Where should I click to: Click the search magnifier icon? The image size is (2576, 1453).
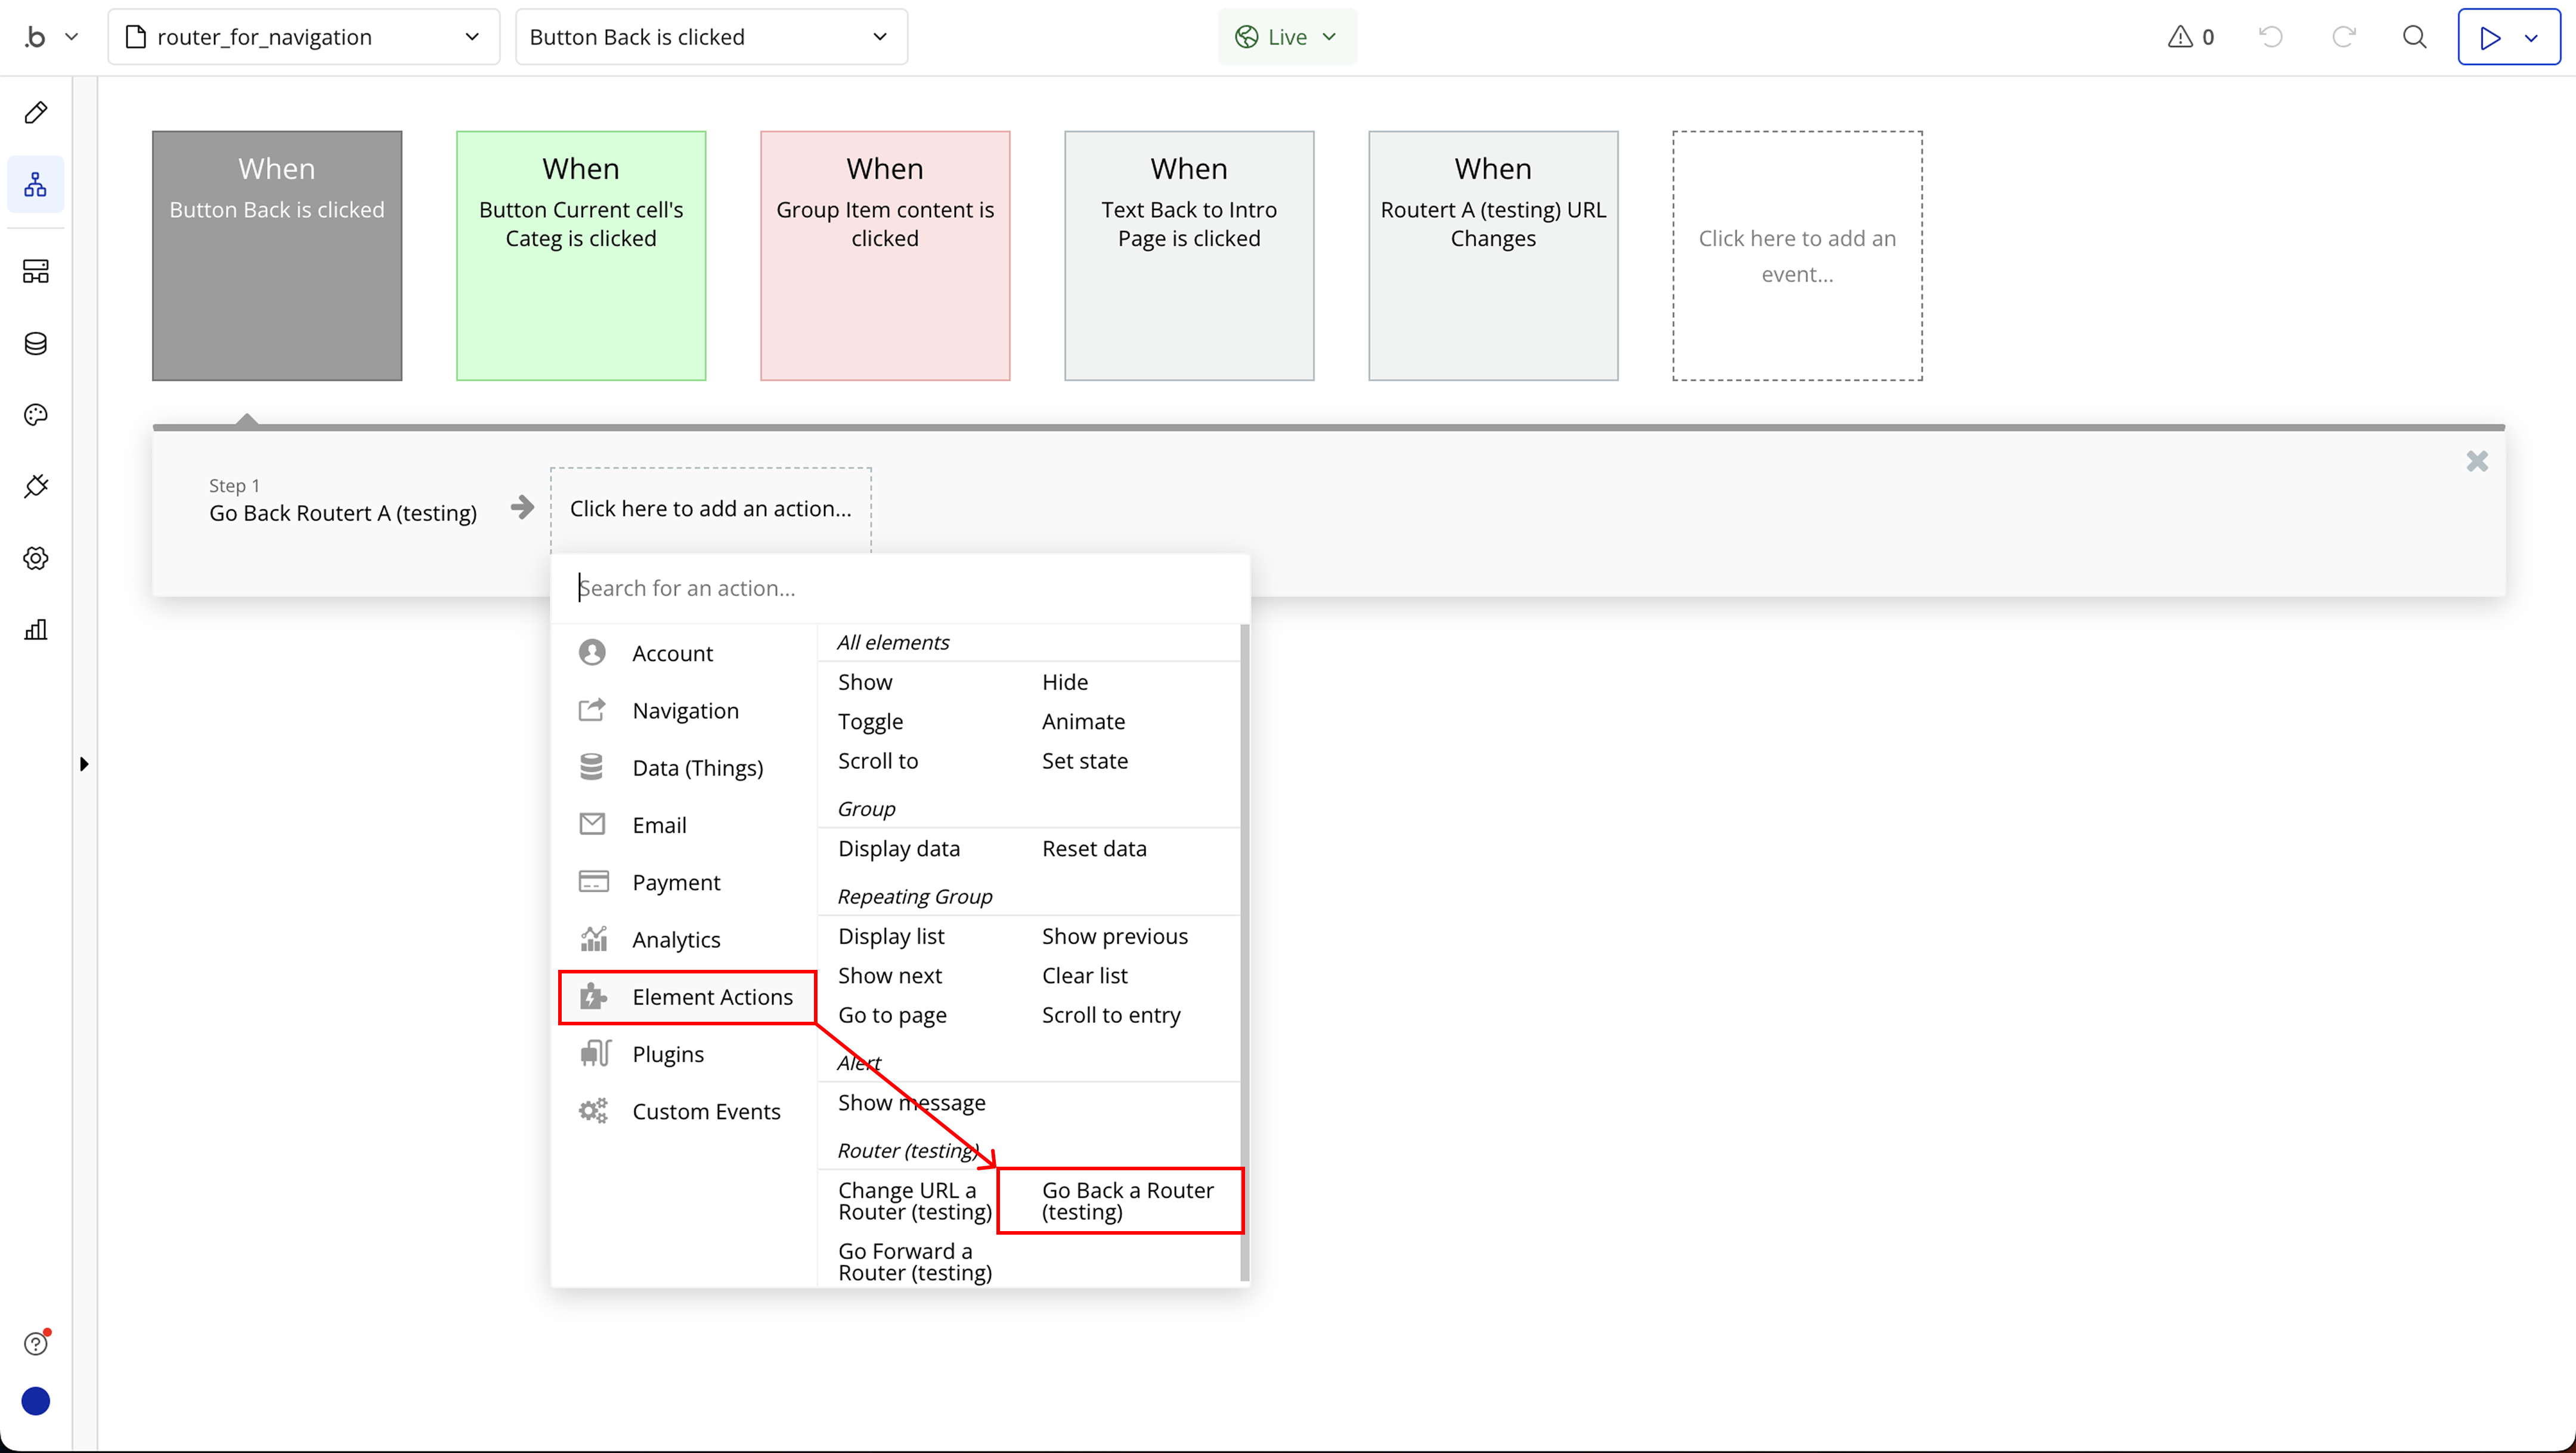pos(2414,37)
